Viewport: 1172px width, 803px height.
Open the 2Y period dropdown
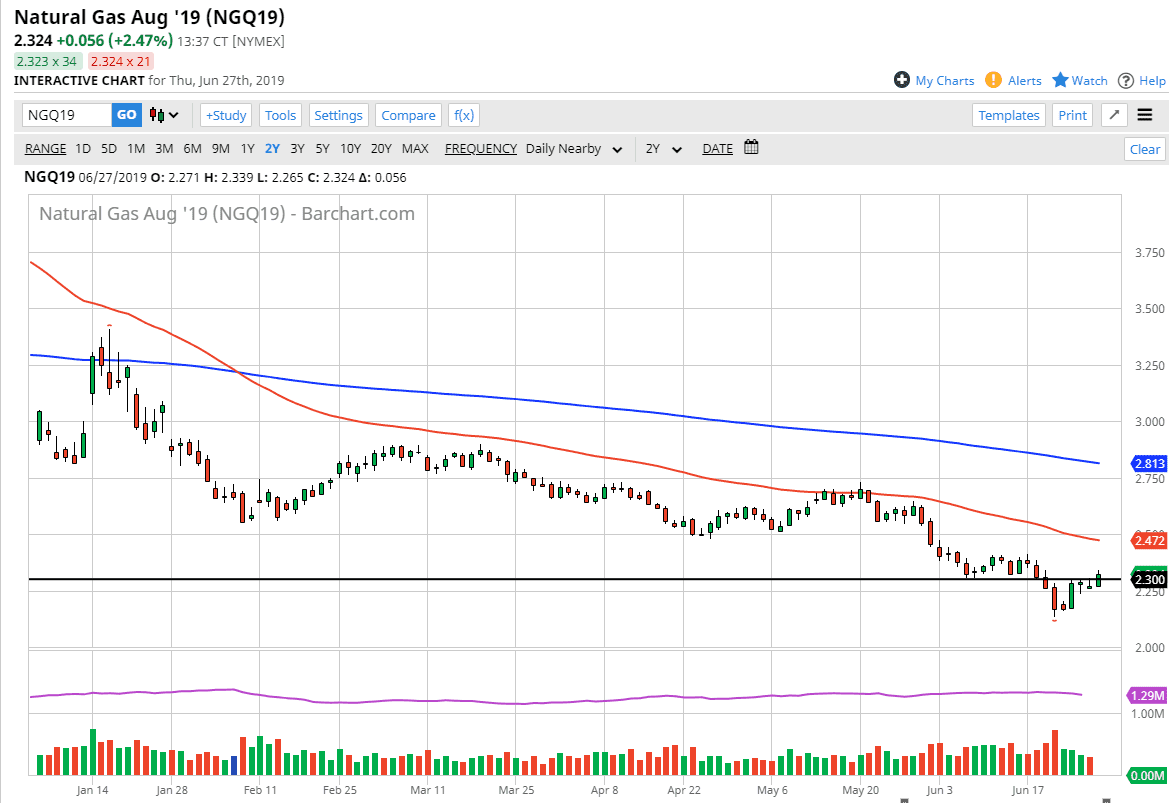(664, 149)
